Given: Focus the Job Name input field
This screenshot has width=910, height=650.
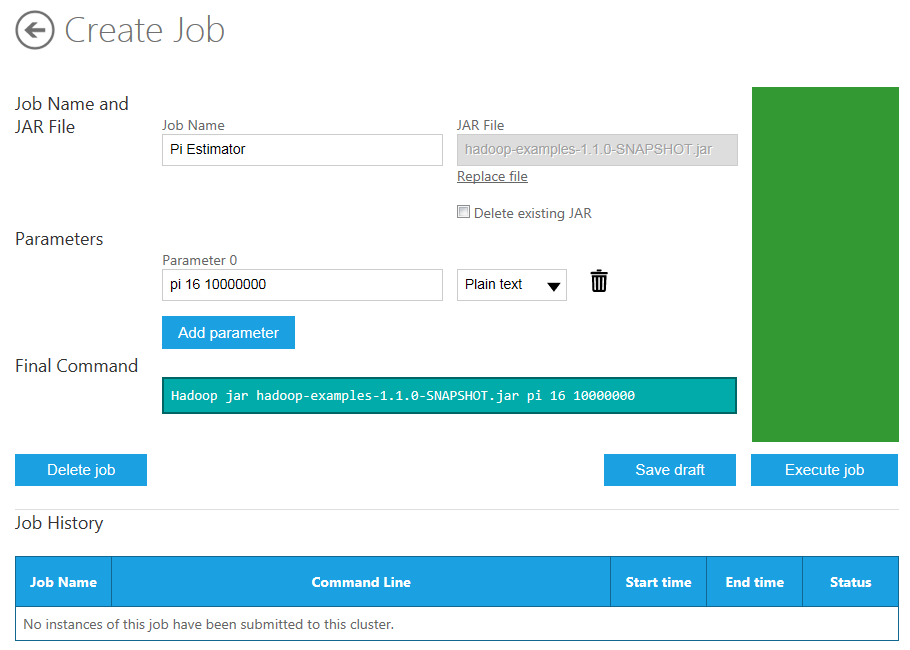Looking at the screenshot, I should pos(302,150).
